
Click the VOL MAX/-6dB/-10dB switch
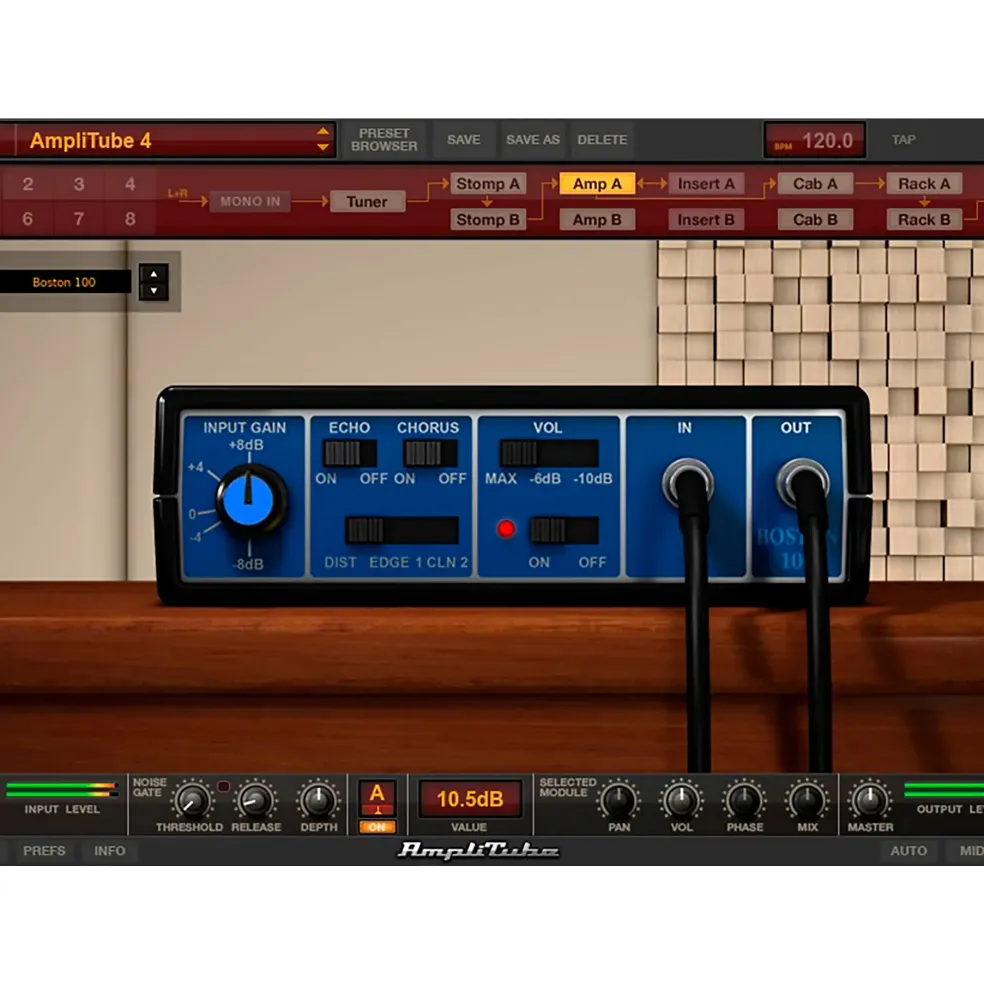(x=549, y=453)
